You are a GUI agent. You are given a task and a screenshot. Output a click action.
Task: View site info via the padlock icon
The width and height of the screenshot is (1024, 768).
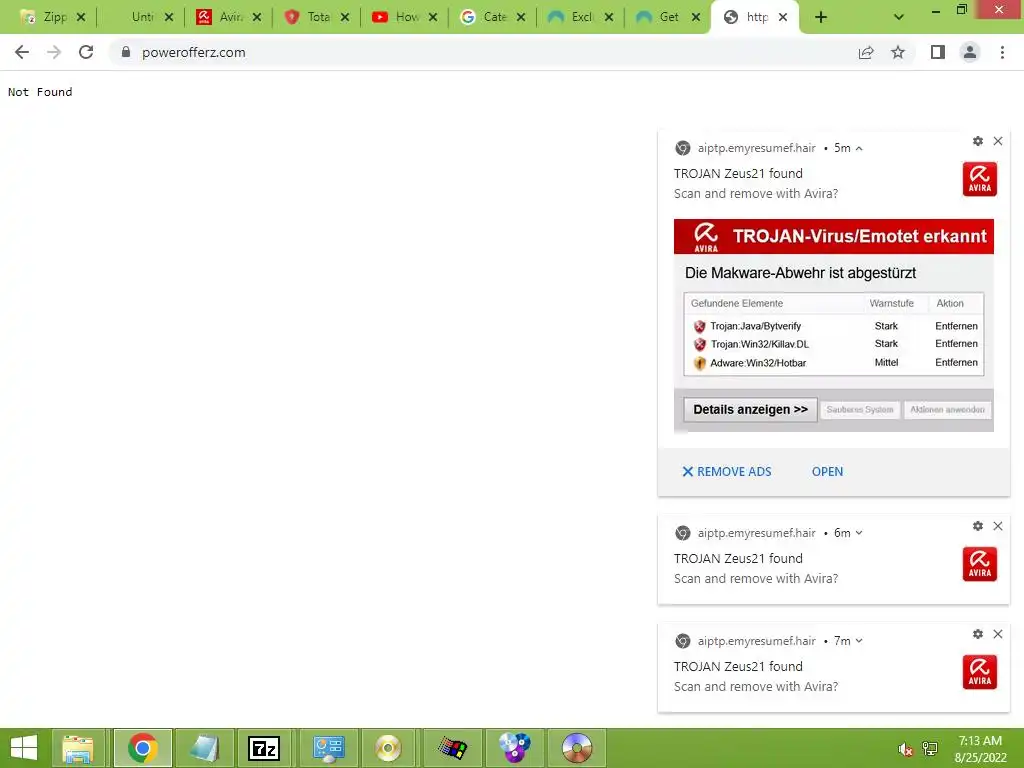point(126,52)
